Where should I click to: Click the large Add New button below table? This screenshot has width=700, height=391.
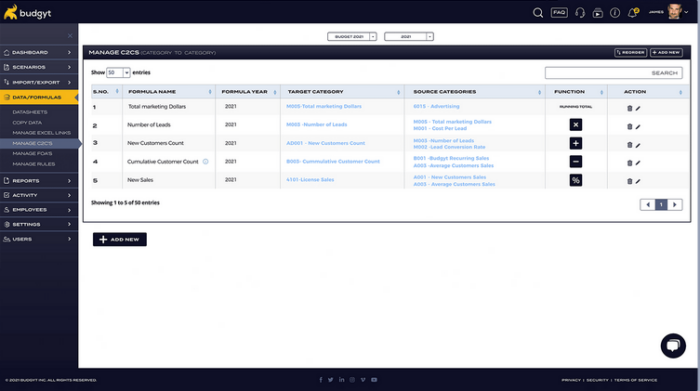click(120, 239)
